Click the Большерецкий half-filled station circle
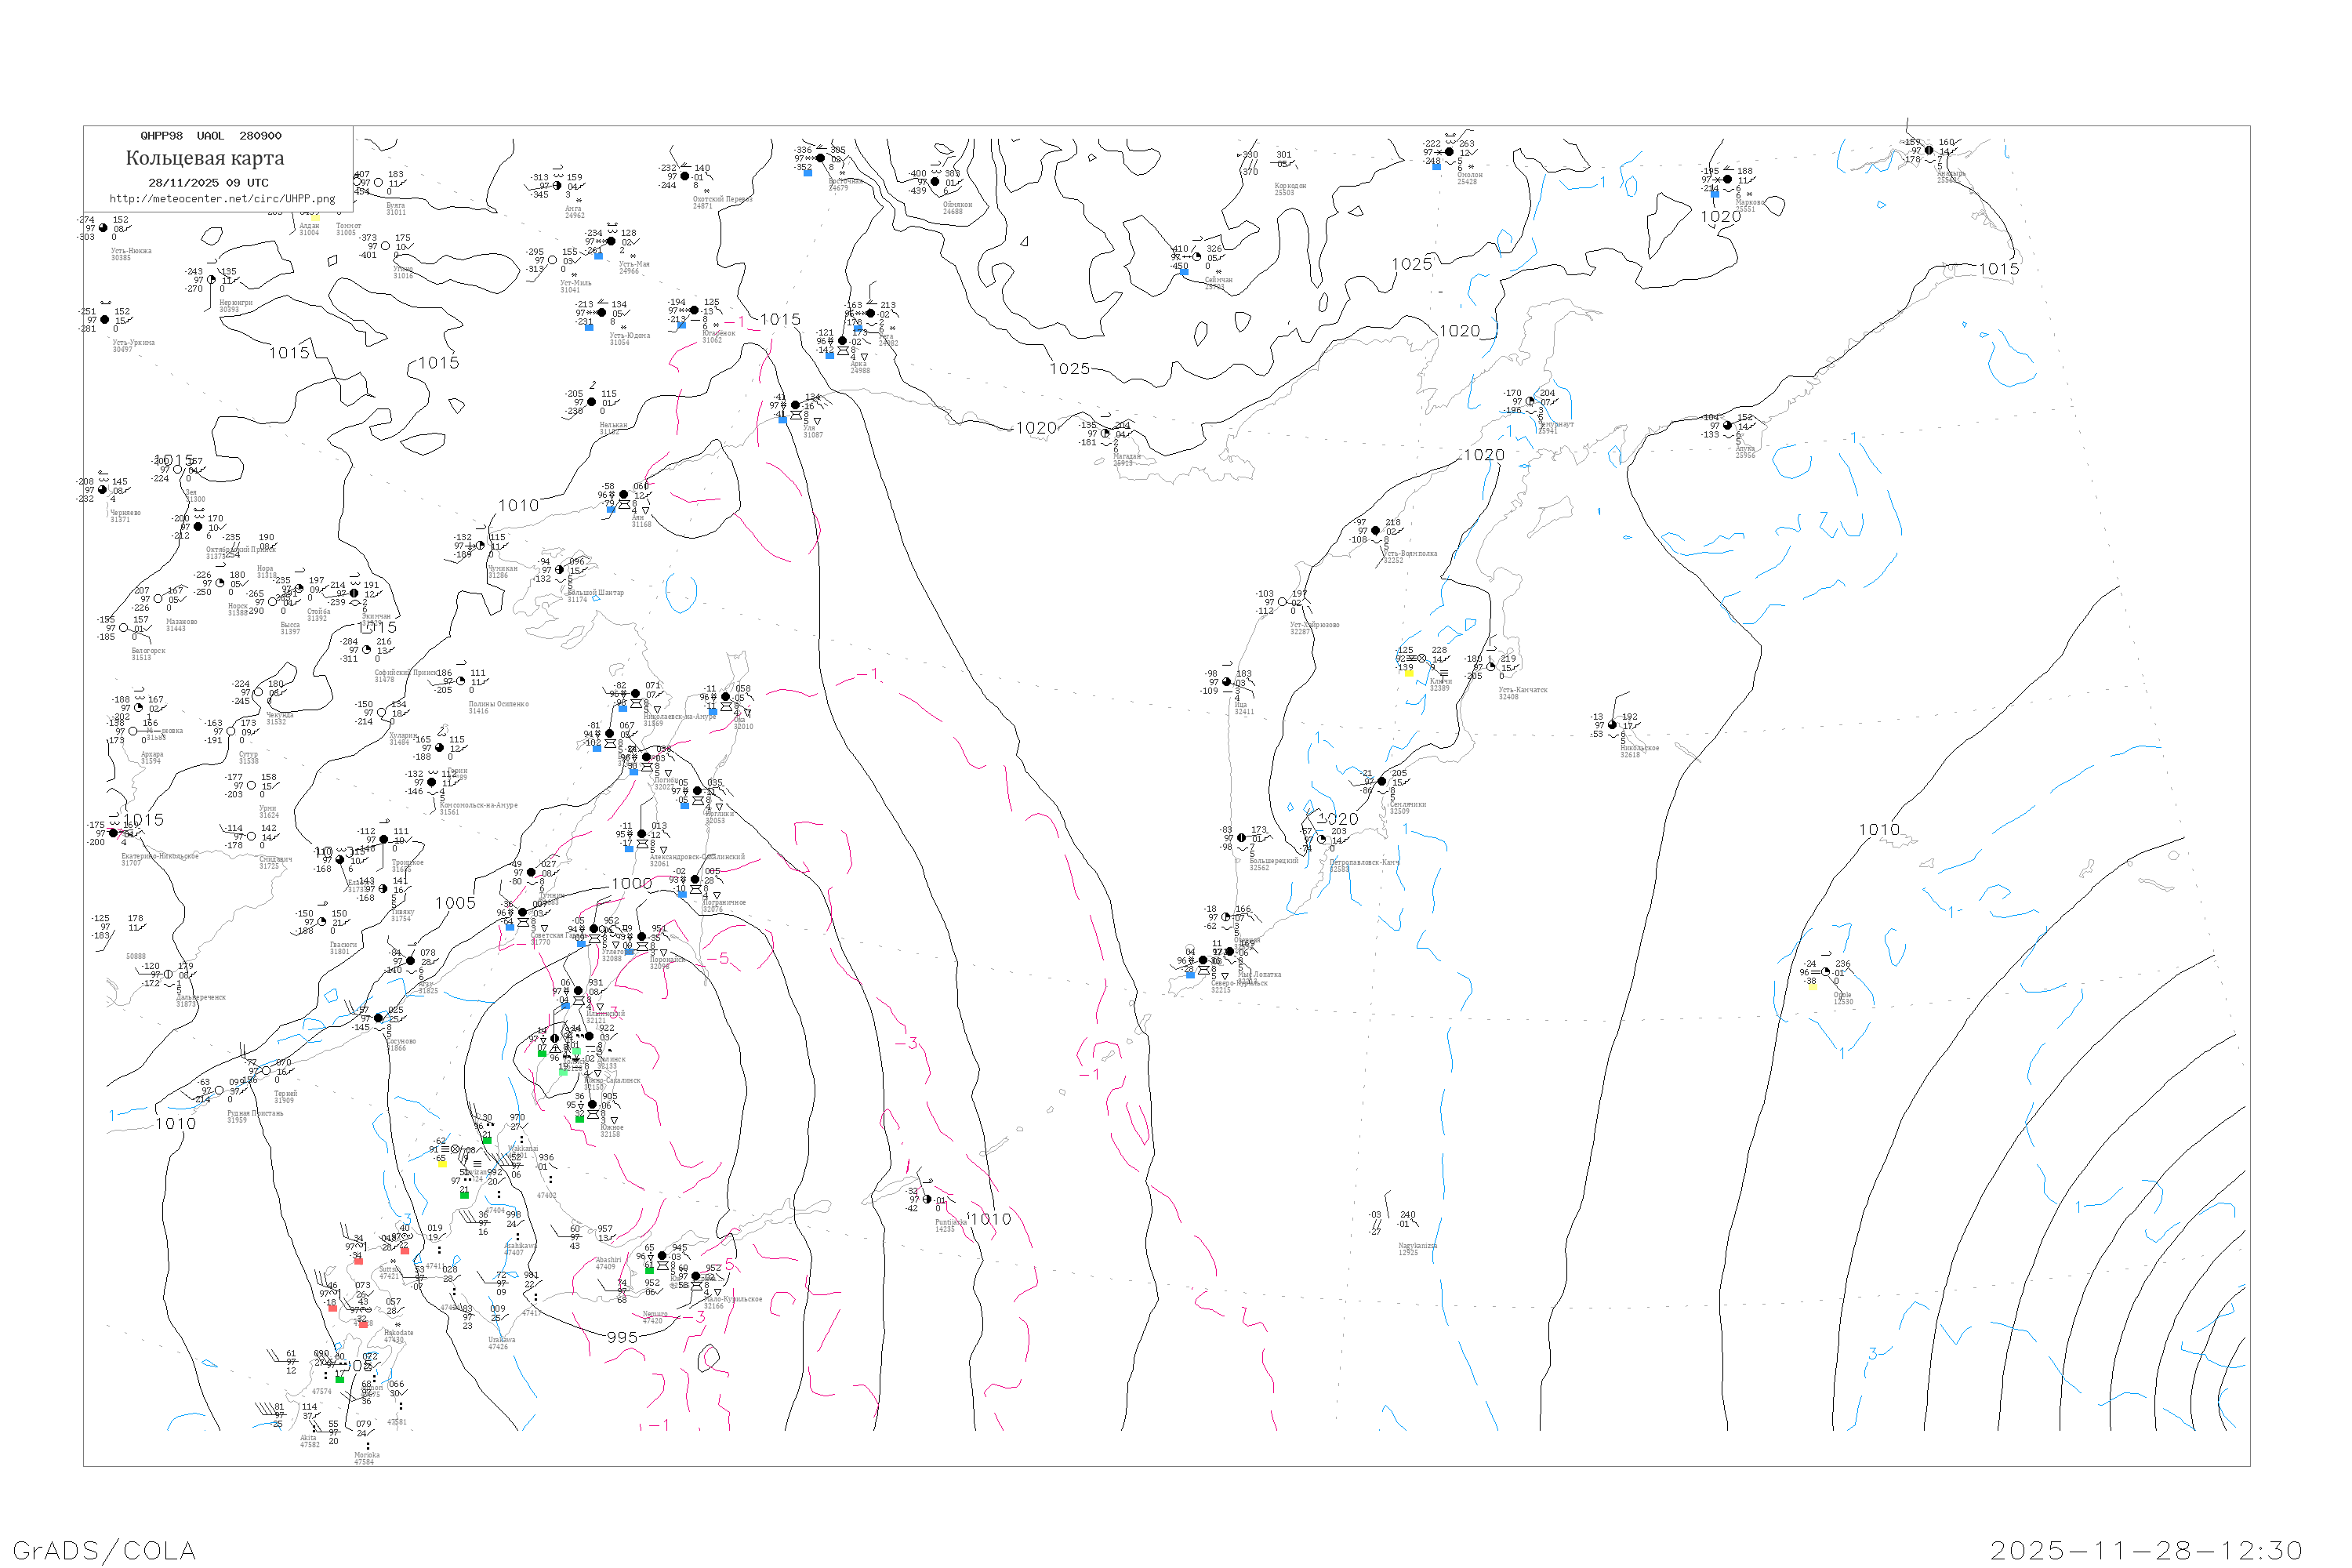 pyautogui.click(x=1241, y=838)
